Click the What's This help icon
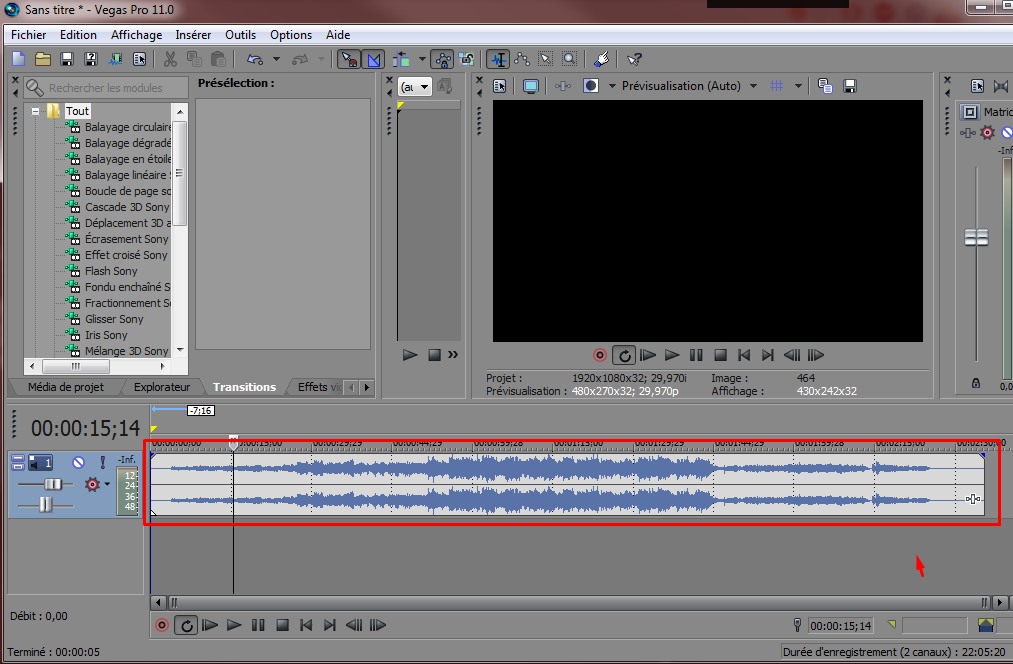Screen dimensions: 1013x664 (634, 60)
